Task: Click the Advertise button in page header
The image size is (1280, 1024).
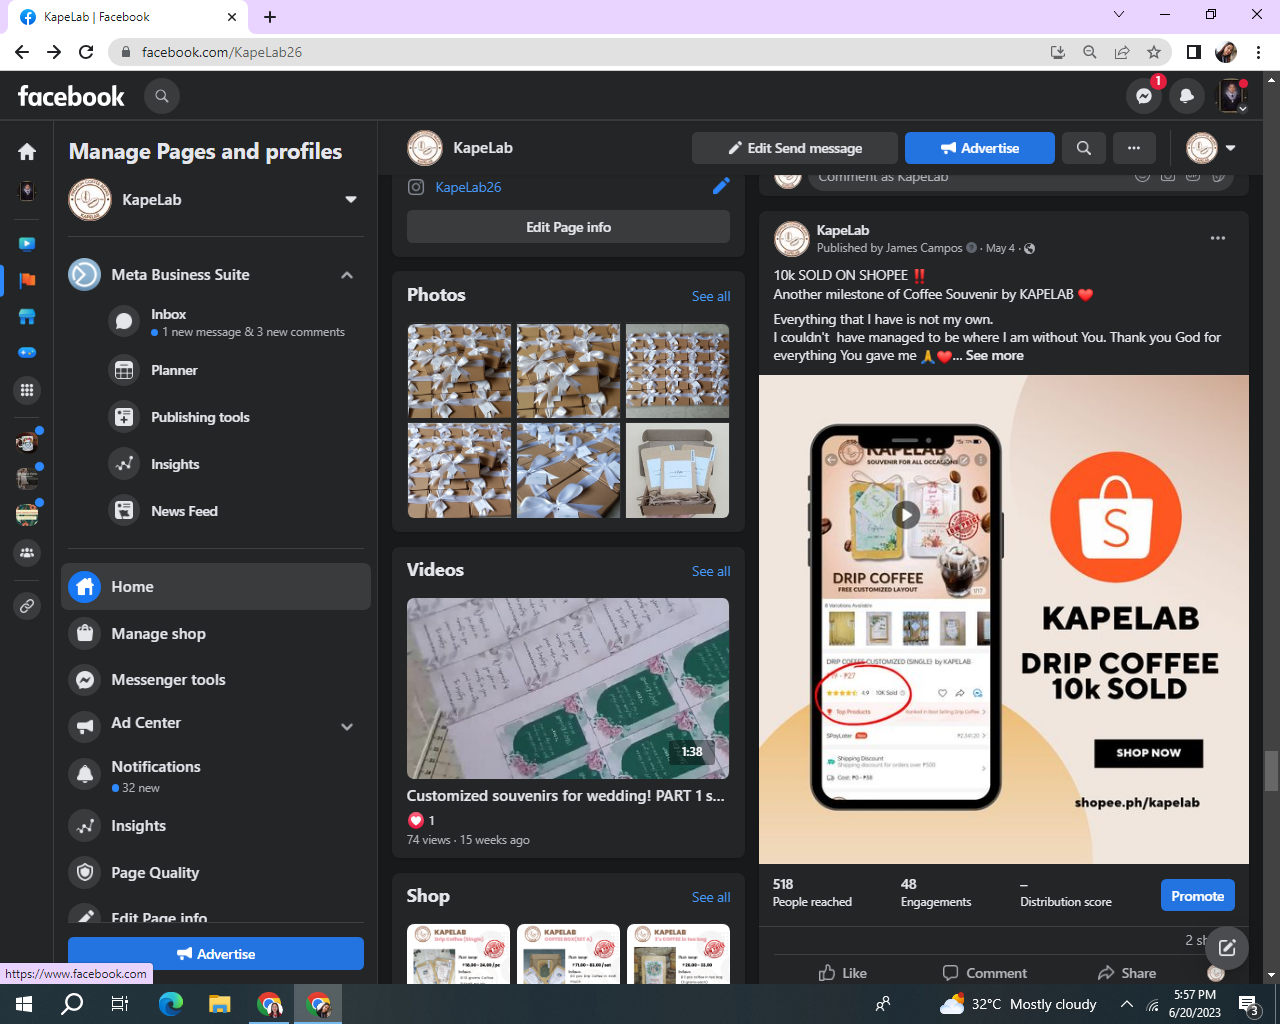Action: [x=980, y=148]
